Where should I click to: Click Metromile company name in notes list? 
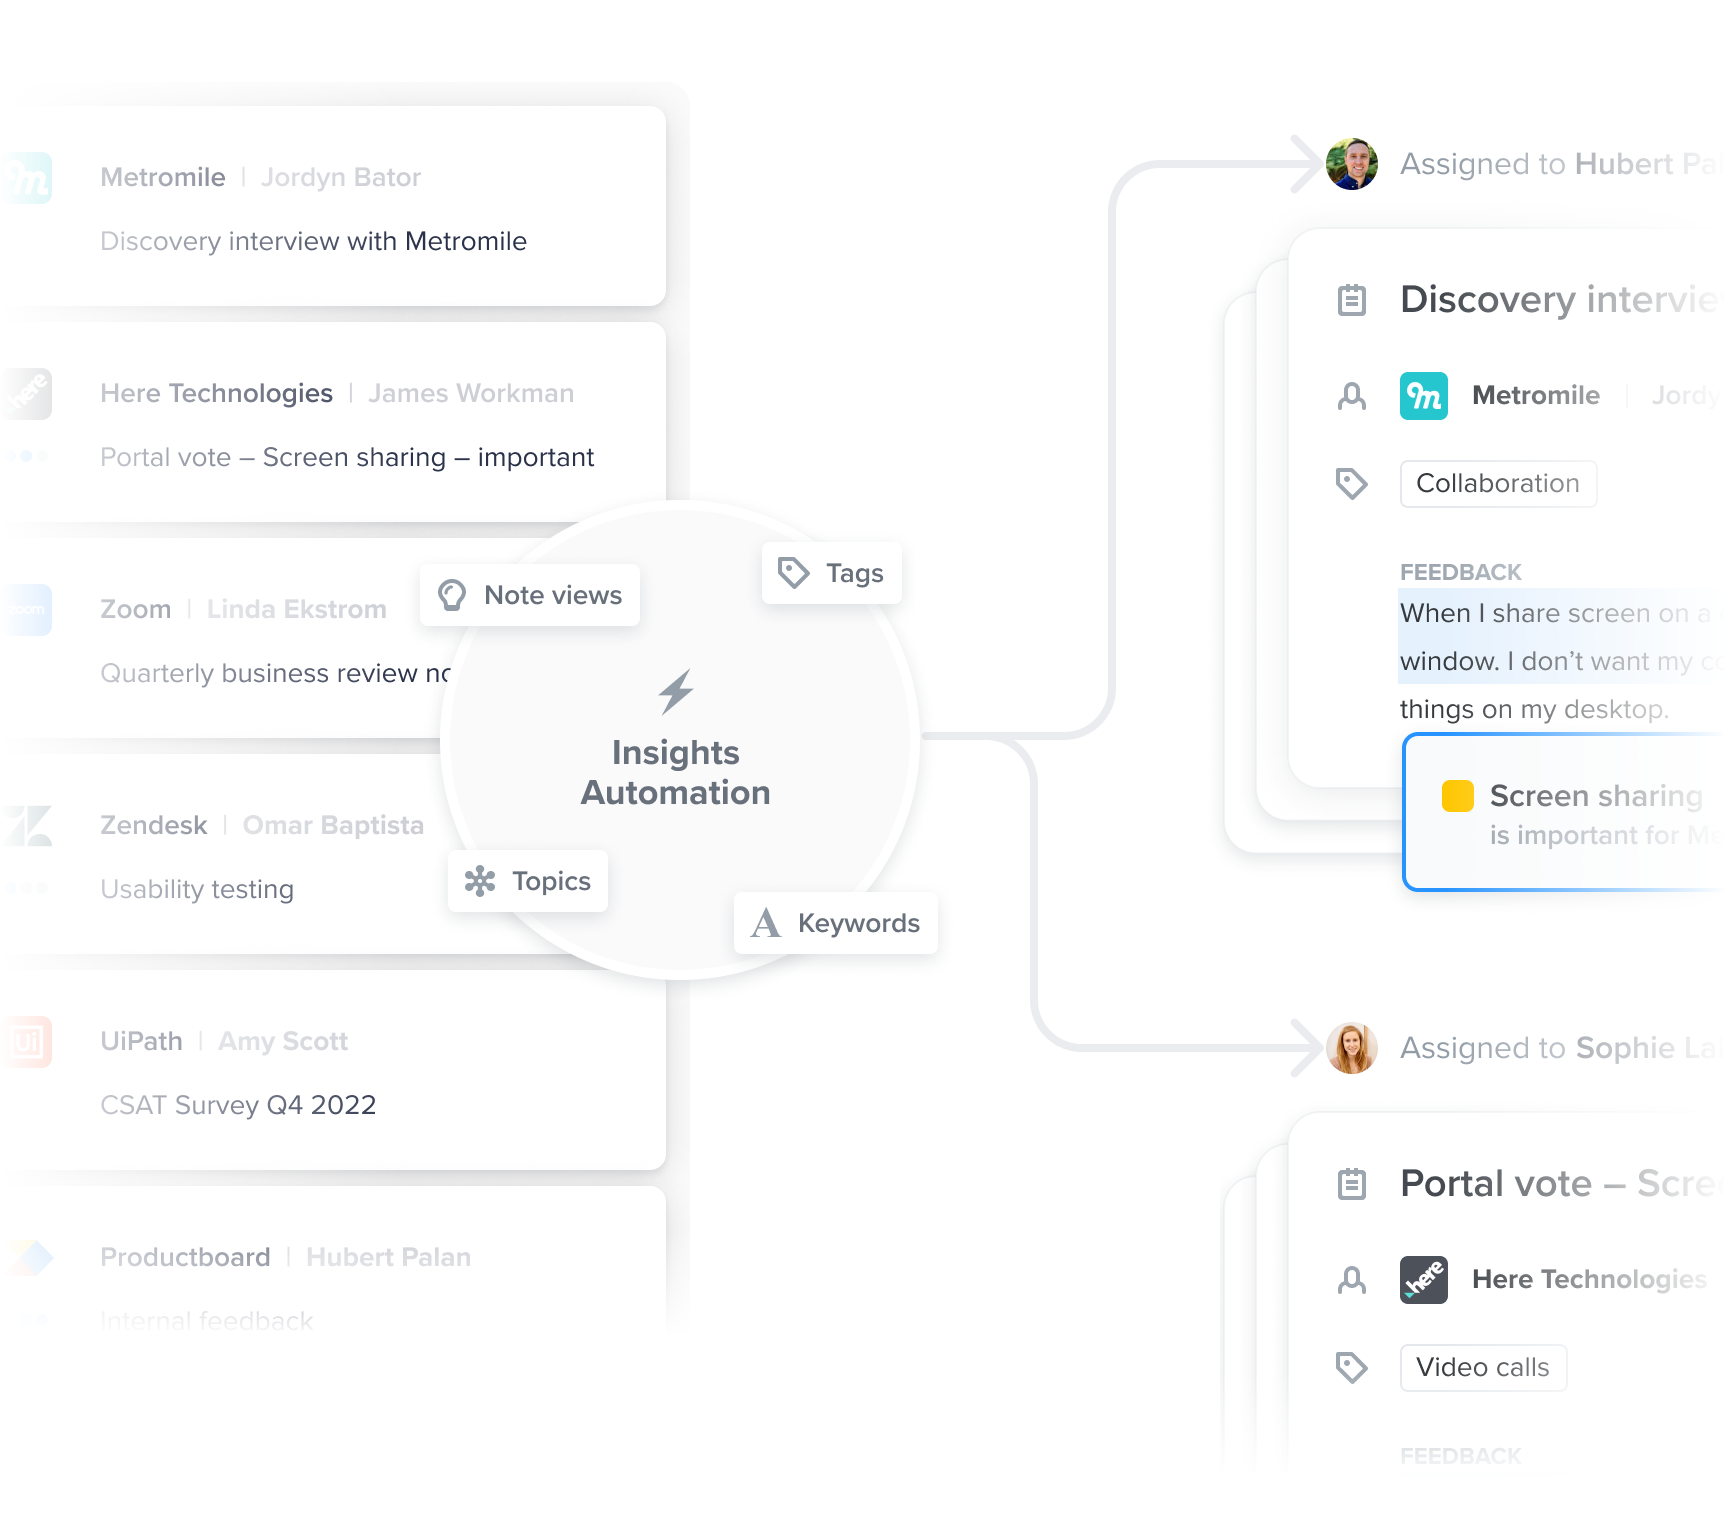163,177
